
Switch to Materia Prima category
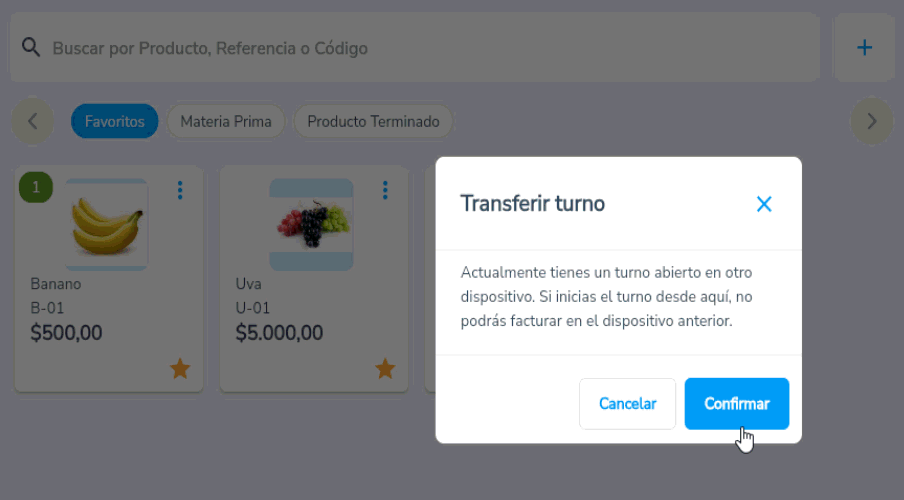pyautogui.click(x=226, y=121)
